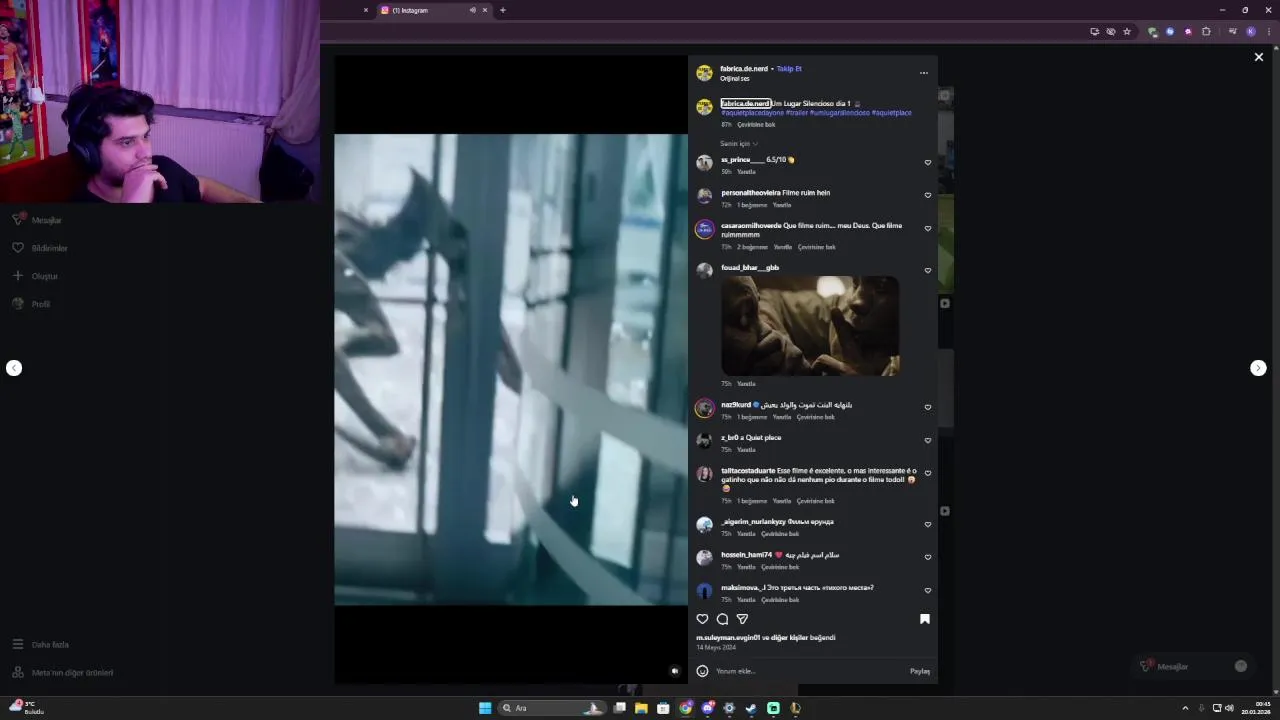1280x720 pixels.
Task: Open the #trailer hashtag
Action: pyautogui.click(x=796, y=113)
